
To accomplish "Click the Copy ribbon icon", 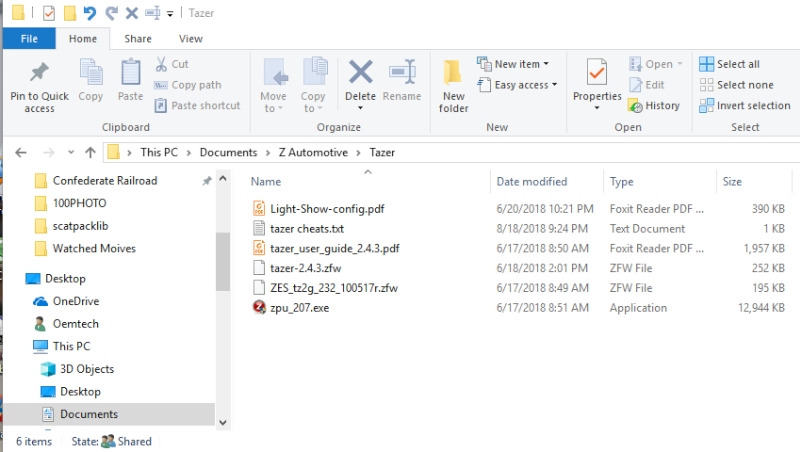I will 91,71.
